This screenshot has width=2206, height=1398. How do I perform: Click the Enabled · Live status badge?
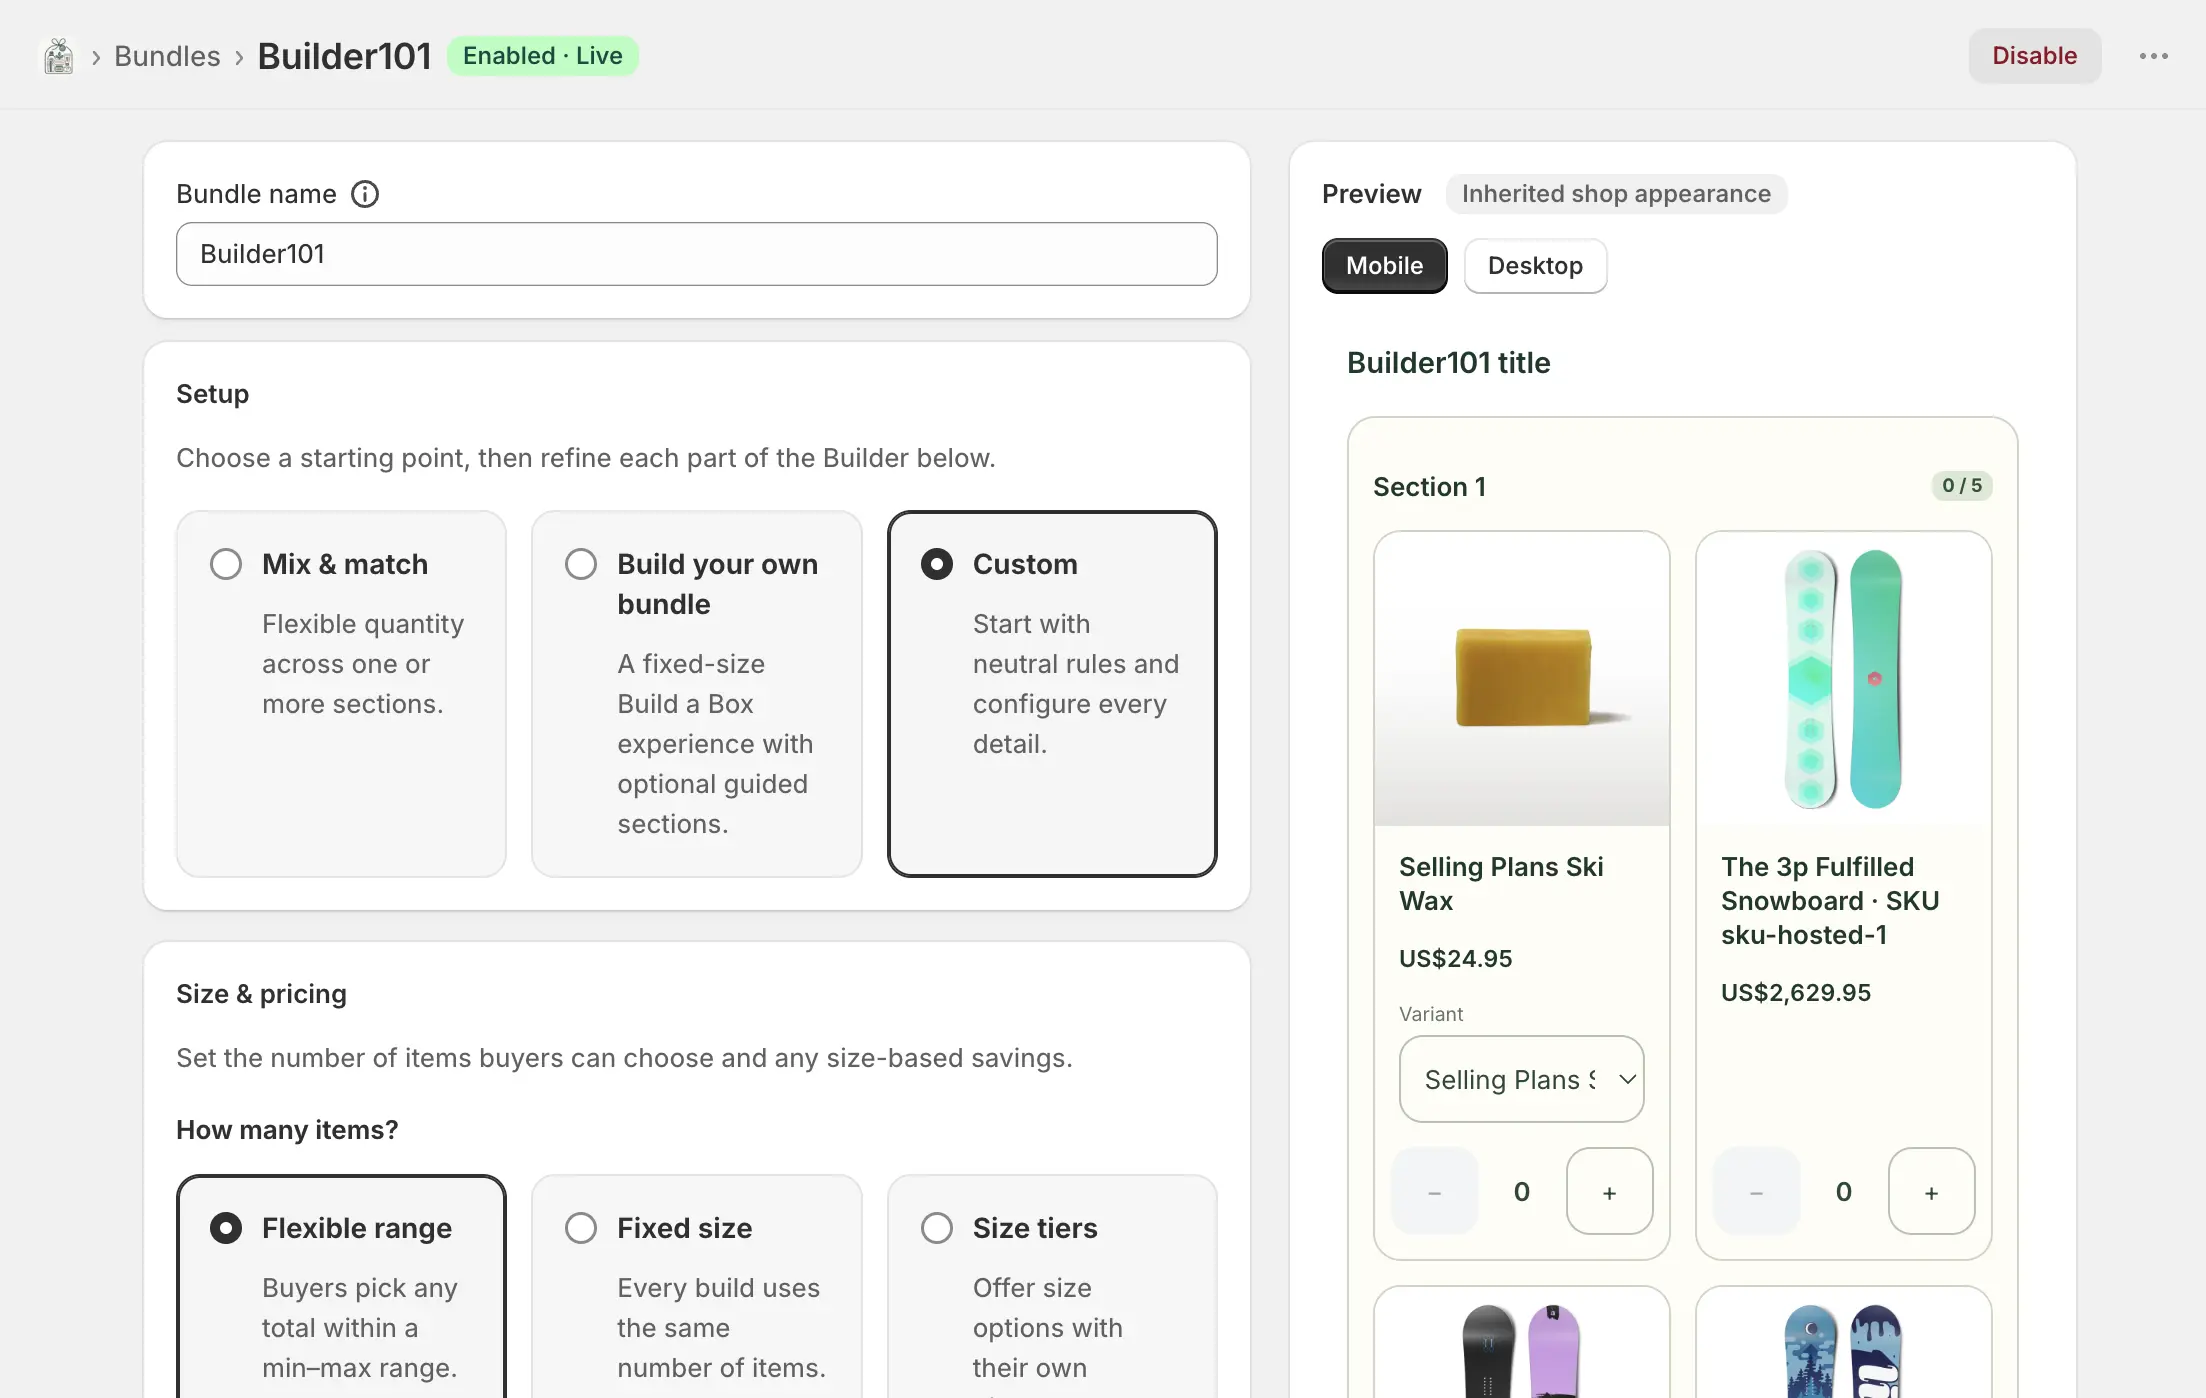pyautogui.click(x=542, y=56)
